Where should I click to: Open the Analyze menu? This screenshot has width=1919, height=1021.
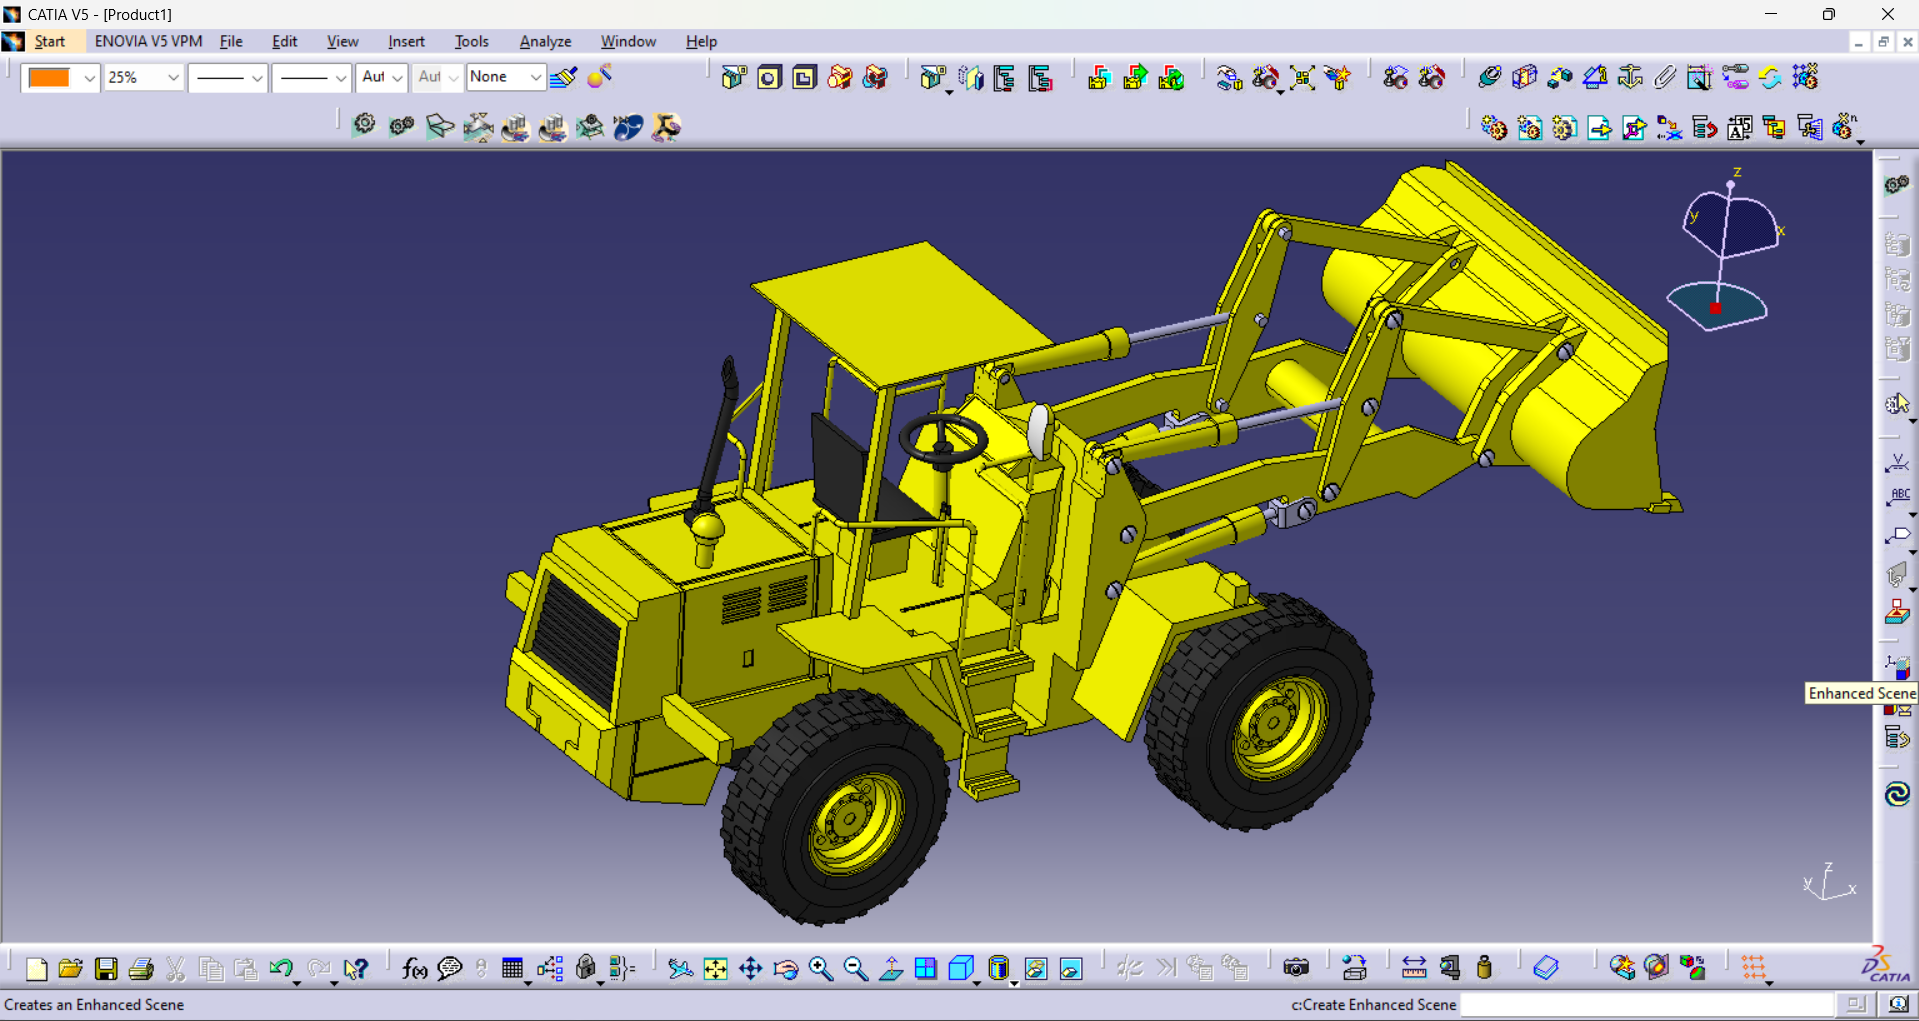click(545, 41)
